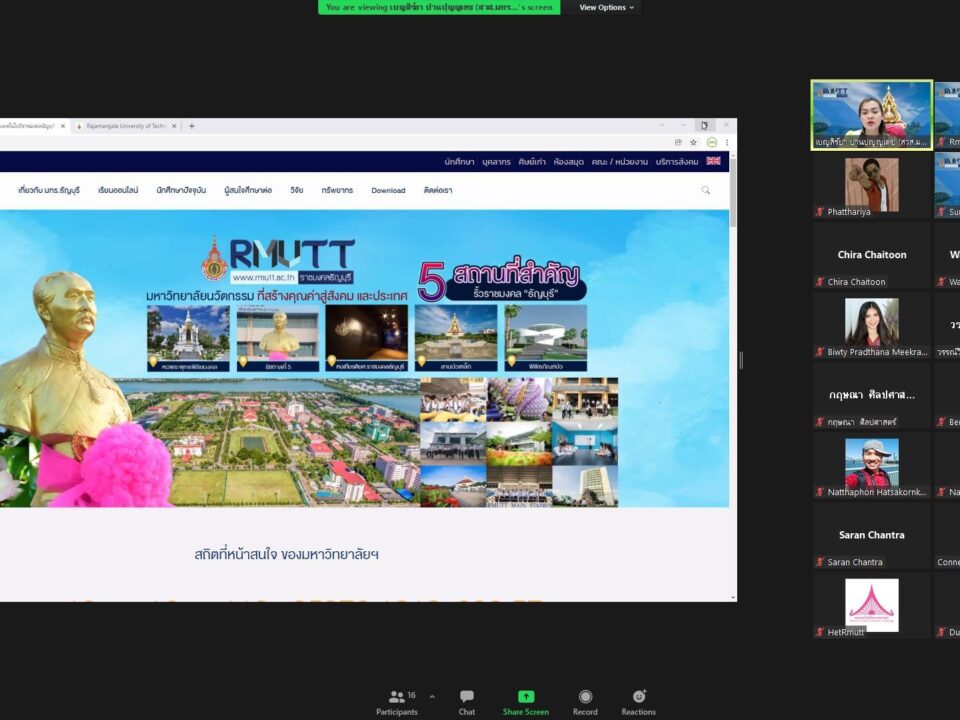Open the browser three-dot menu
Viewport: 960px width, 720px height.
[727, 143]
